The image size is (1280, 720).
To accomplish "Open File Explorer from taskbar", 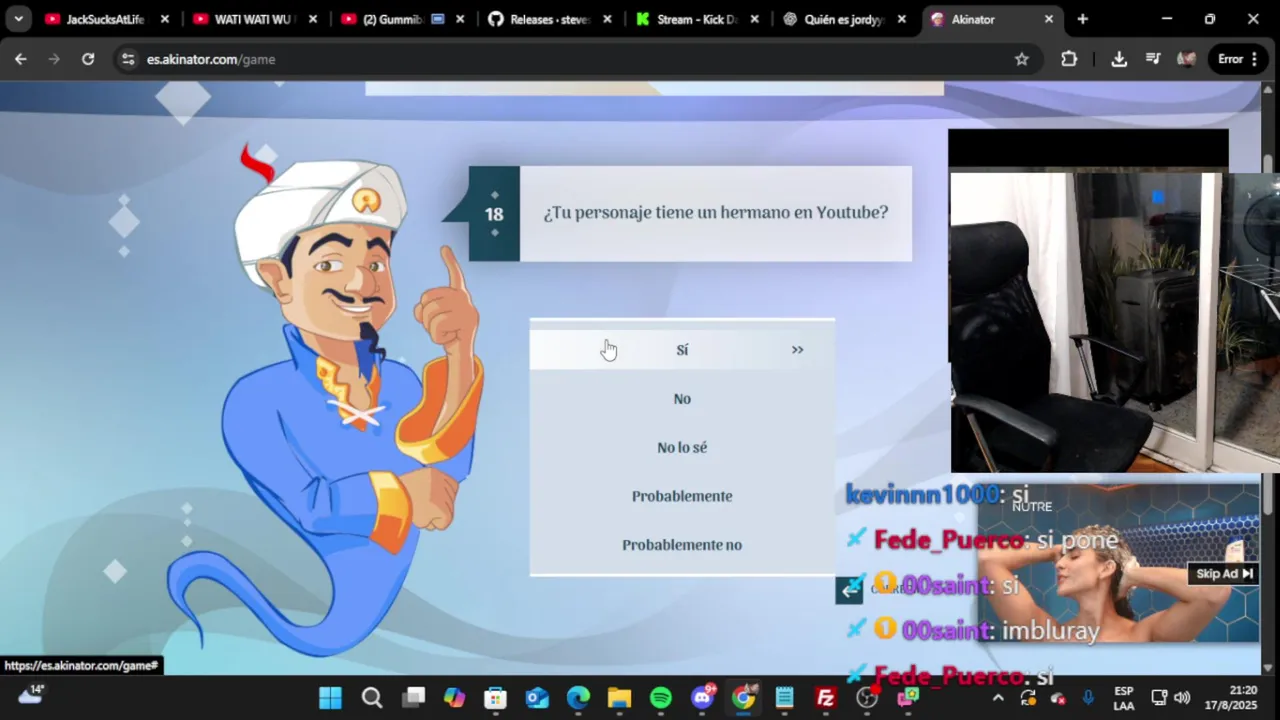I will (x=619, y=697).
